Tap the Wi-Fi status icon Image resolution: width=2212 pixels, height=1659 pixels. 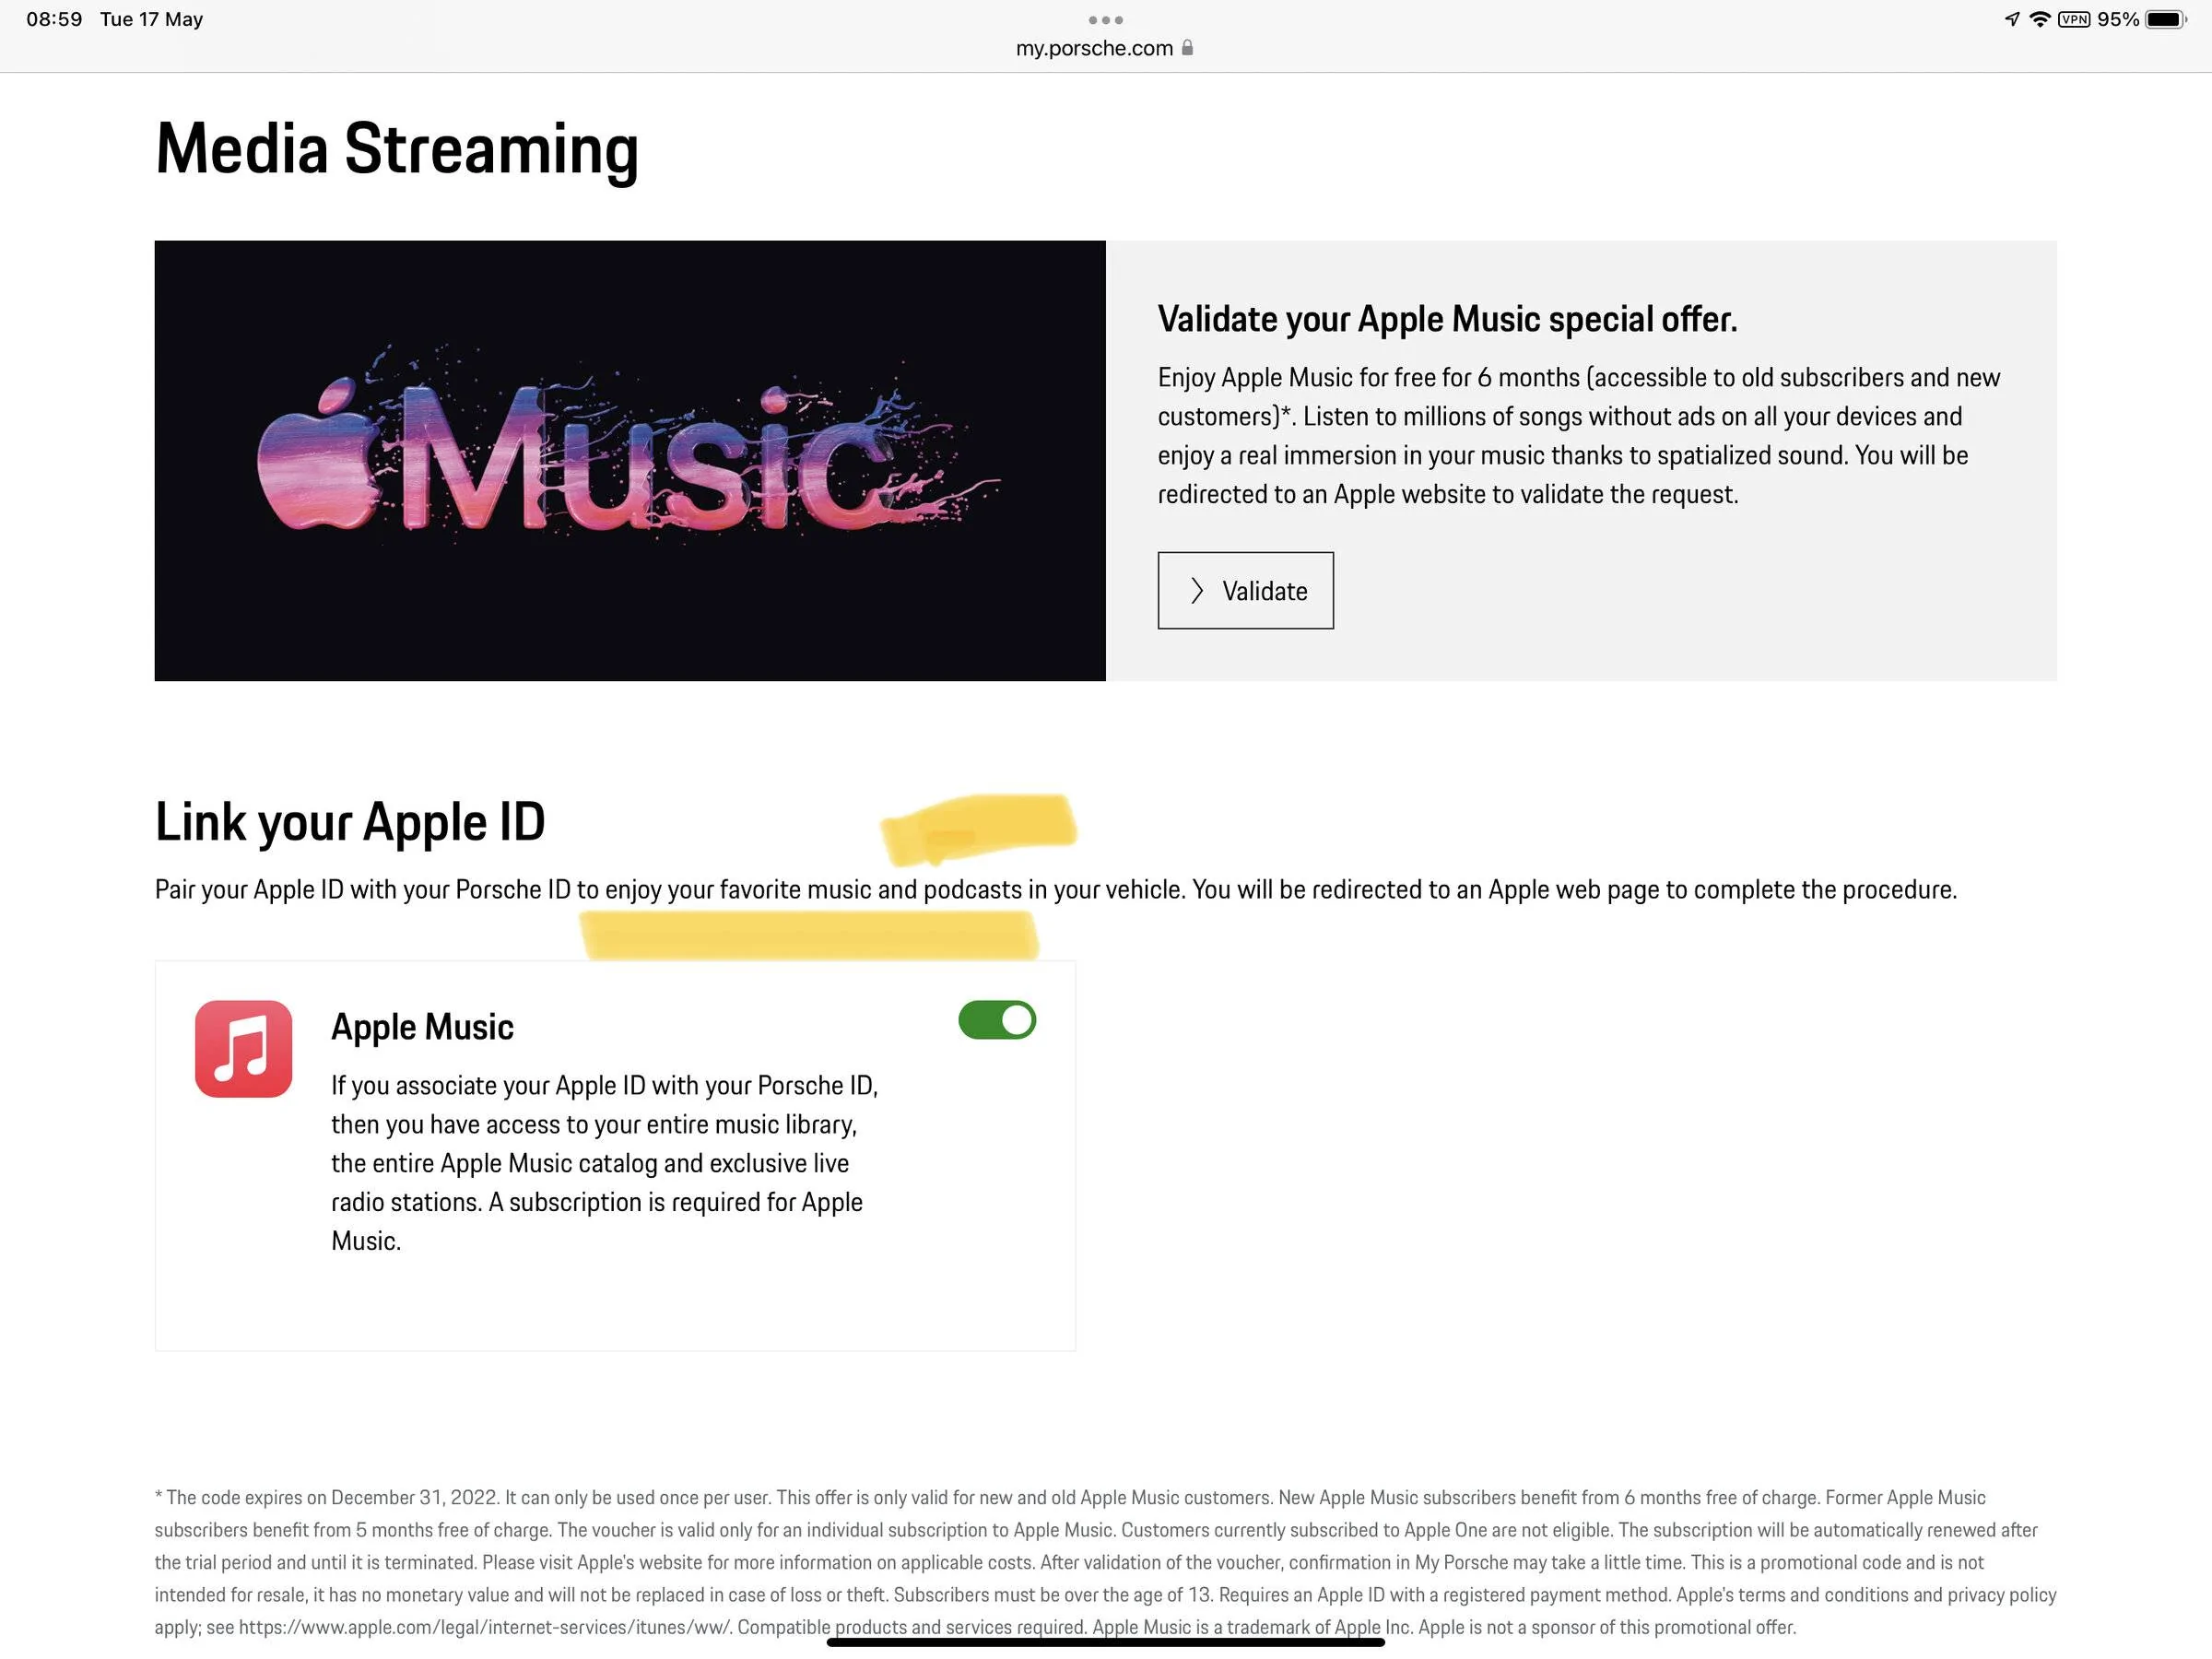pyautogui.click(x=2040, y=19)
